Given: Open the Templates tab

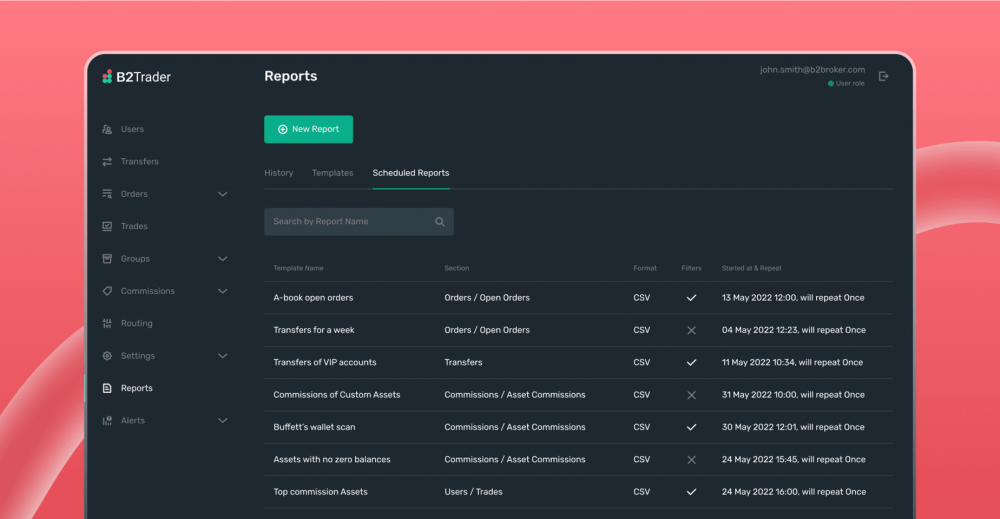Looking at the screenshot, I should 332,173.
